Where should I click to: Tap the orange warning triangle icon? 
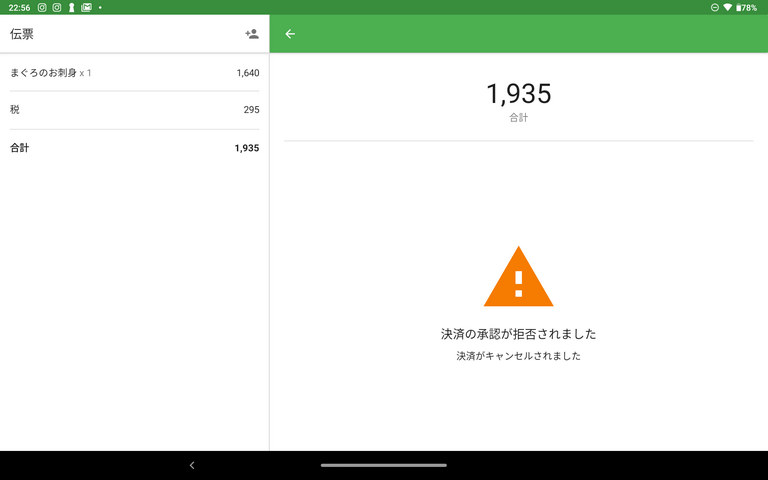coord(518,277)
